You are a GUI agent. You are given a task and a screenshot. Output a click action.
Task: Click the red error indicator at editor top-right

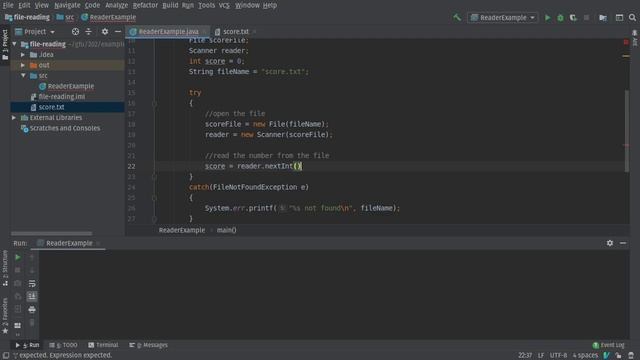click(626, 42)
